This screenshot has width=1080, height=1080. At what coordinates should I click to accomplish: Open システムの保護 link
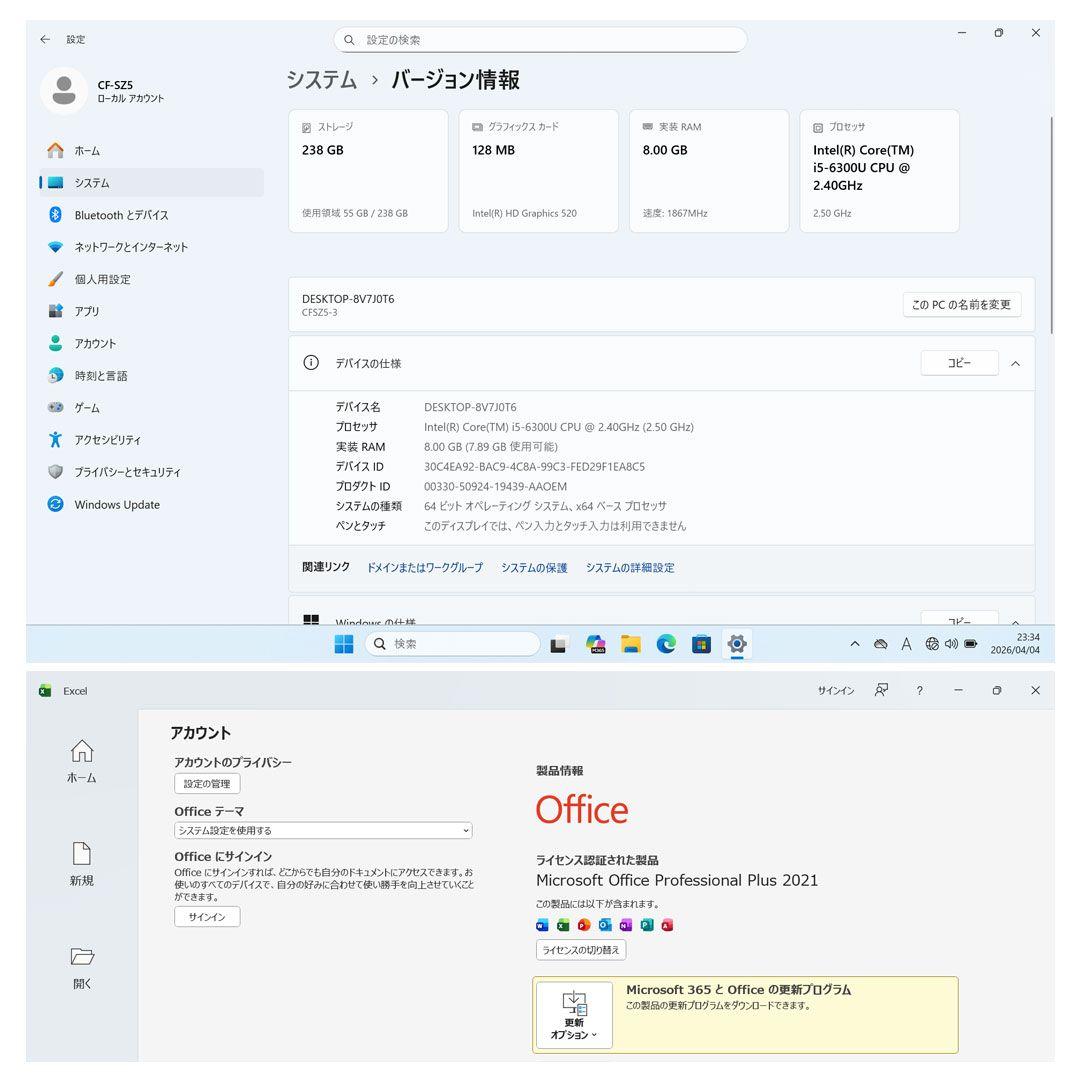click(534, 568)
